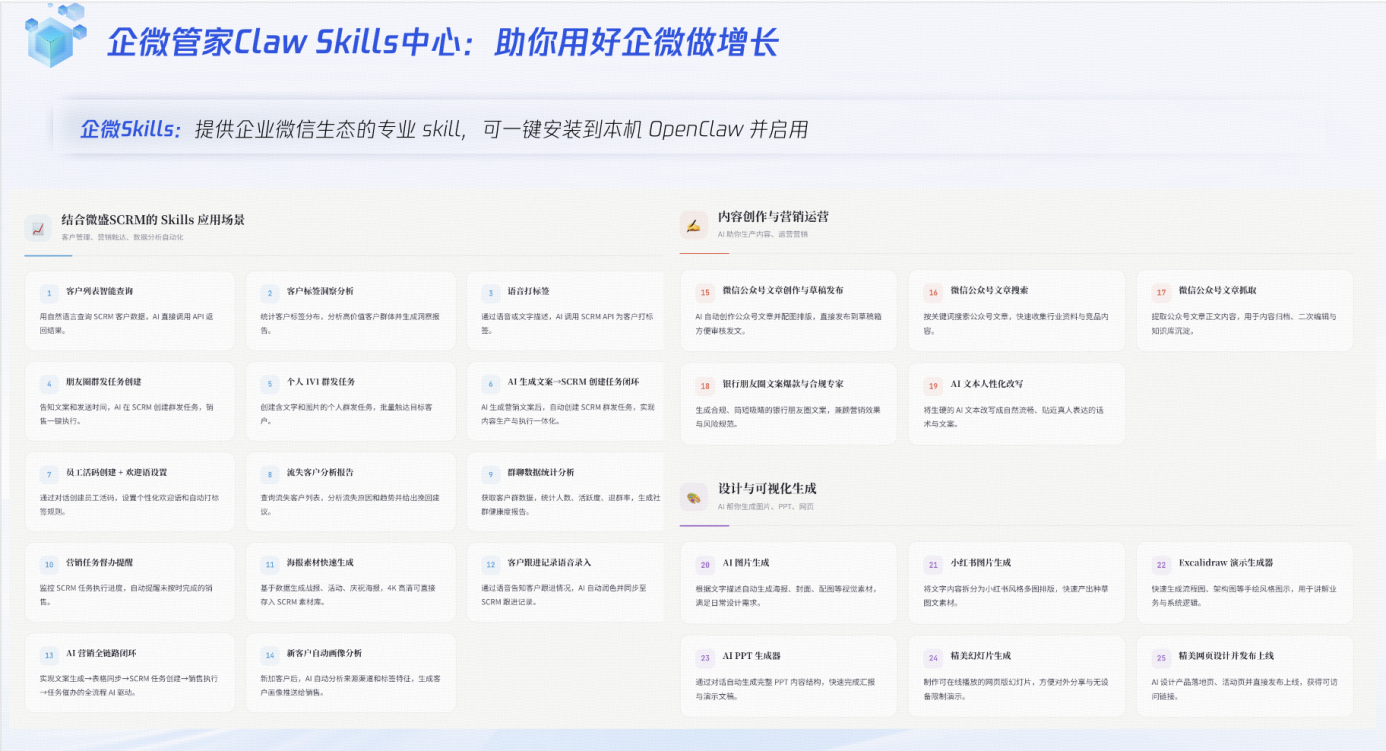The width and height of the screenshot is (1386, 751).
Task: Click the palette icon beside 设计与可视化生成
Action: (694, 497)
